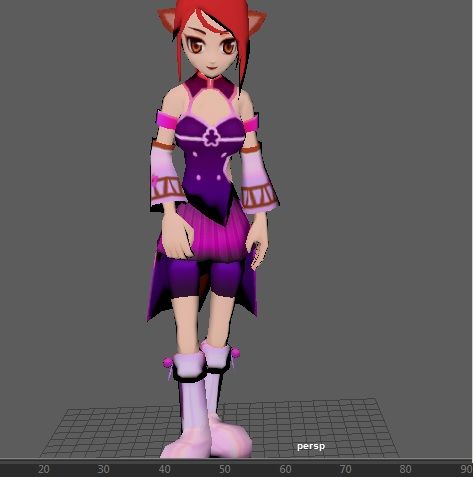Select frame 50 on the time slider
This screenshot has width=473, height=477.
click(225, 469)
